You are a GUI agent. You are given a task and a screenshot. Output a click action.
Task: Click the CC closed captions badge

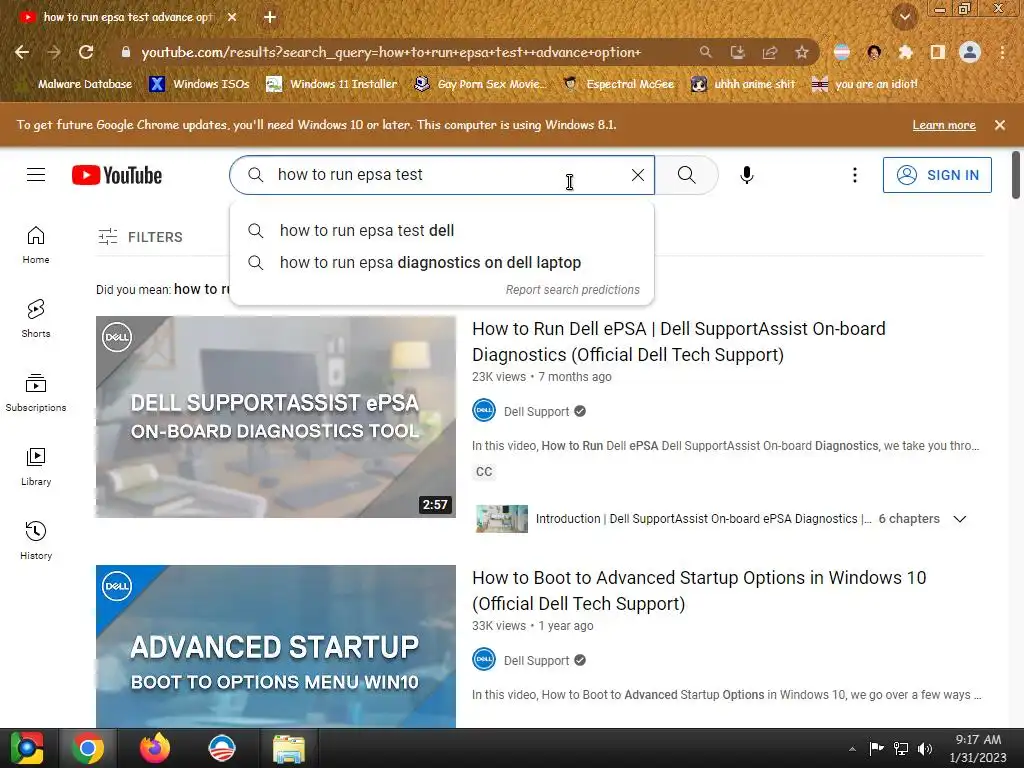(484, 472)
